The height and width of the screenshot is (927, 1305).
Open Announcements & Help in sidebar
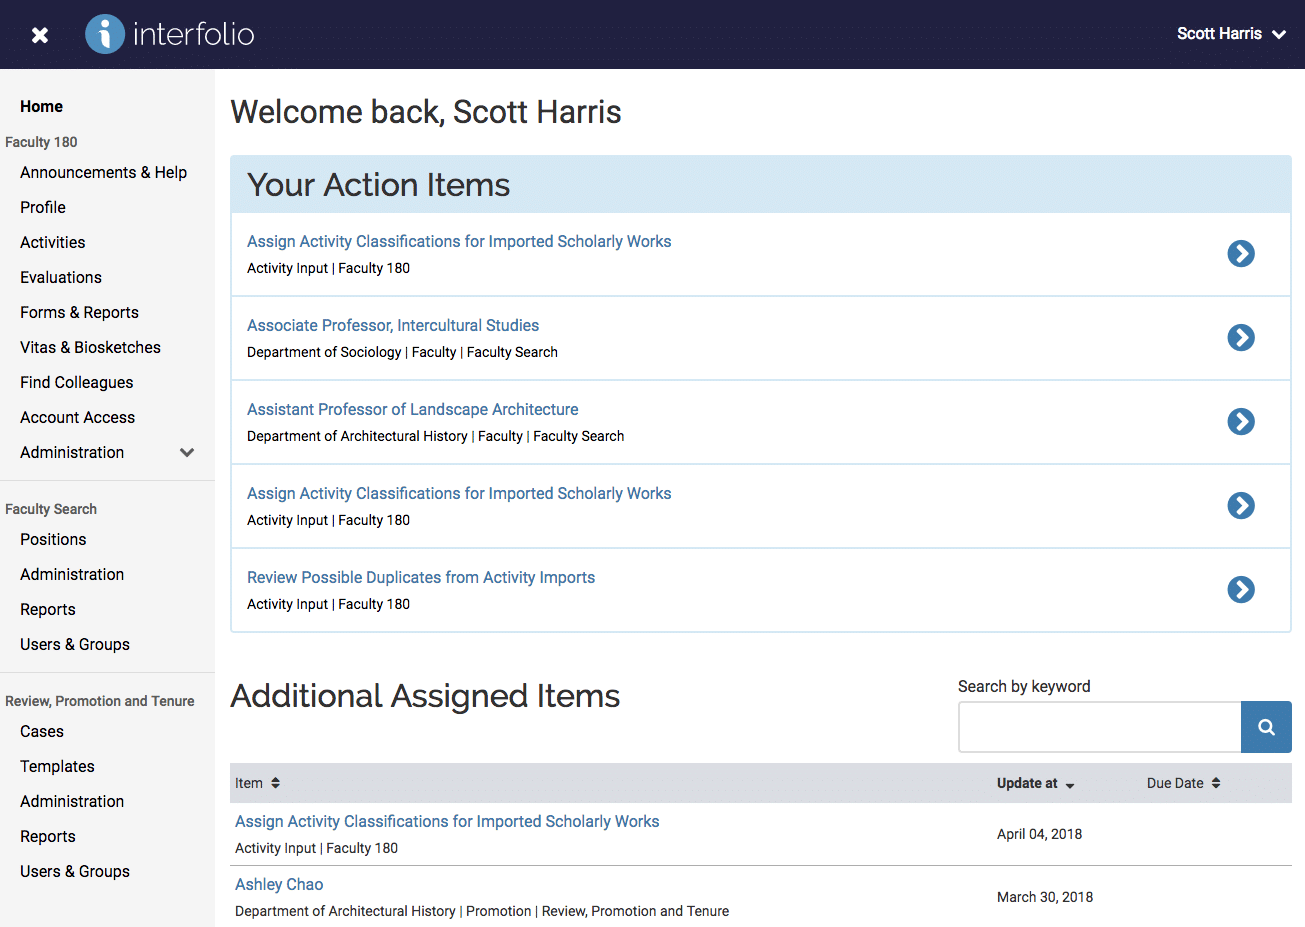[103, 172]
